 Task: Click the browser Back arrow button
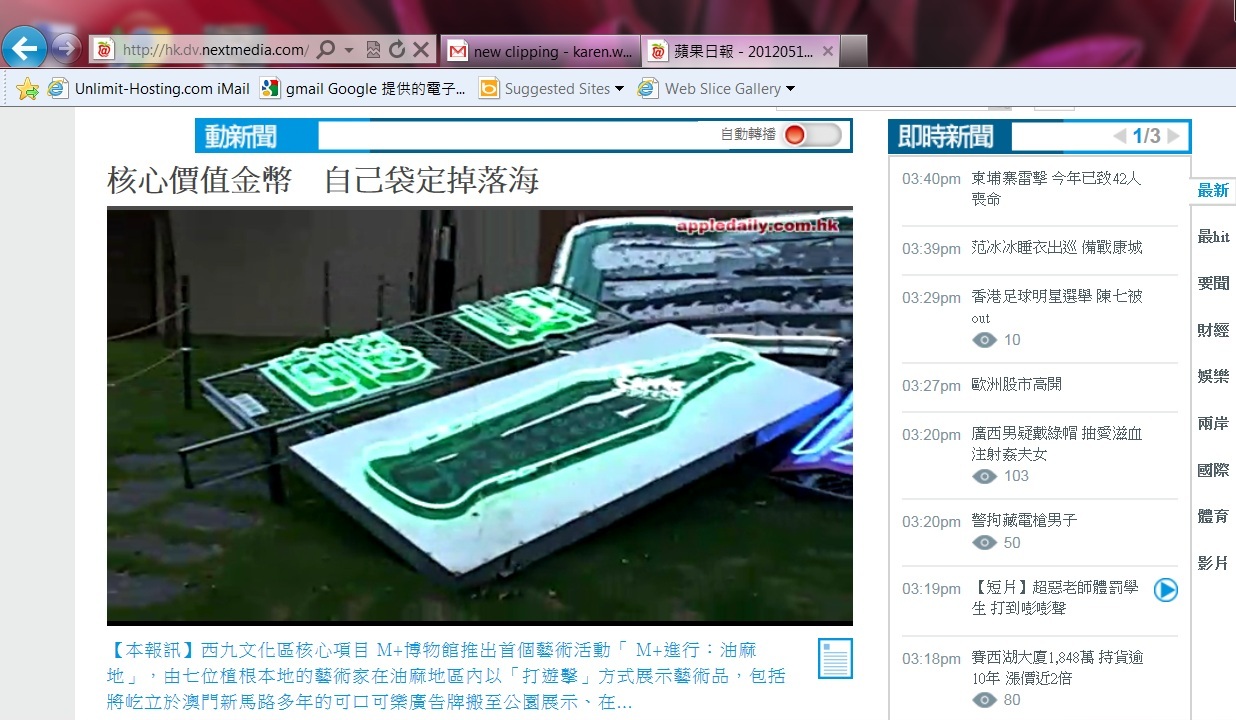tap(25, 48)
